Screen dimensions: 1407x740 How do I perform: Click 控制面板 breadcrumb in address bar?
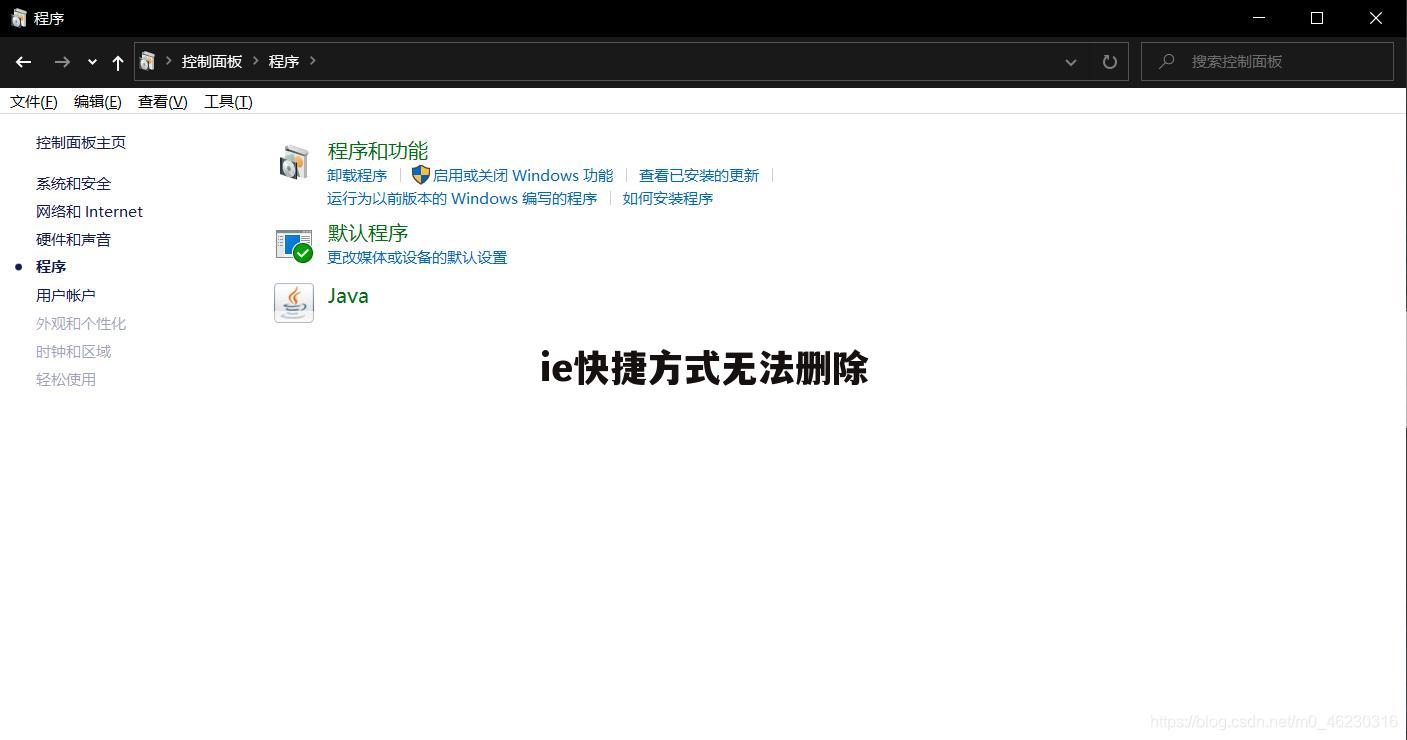click(x=212, y=61)
